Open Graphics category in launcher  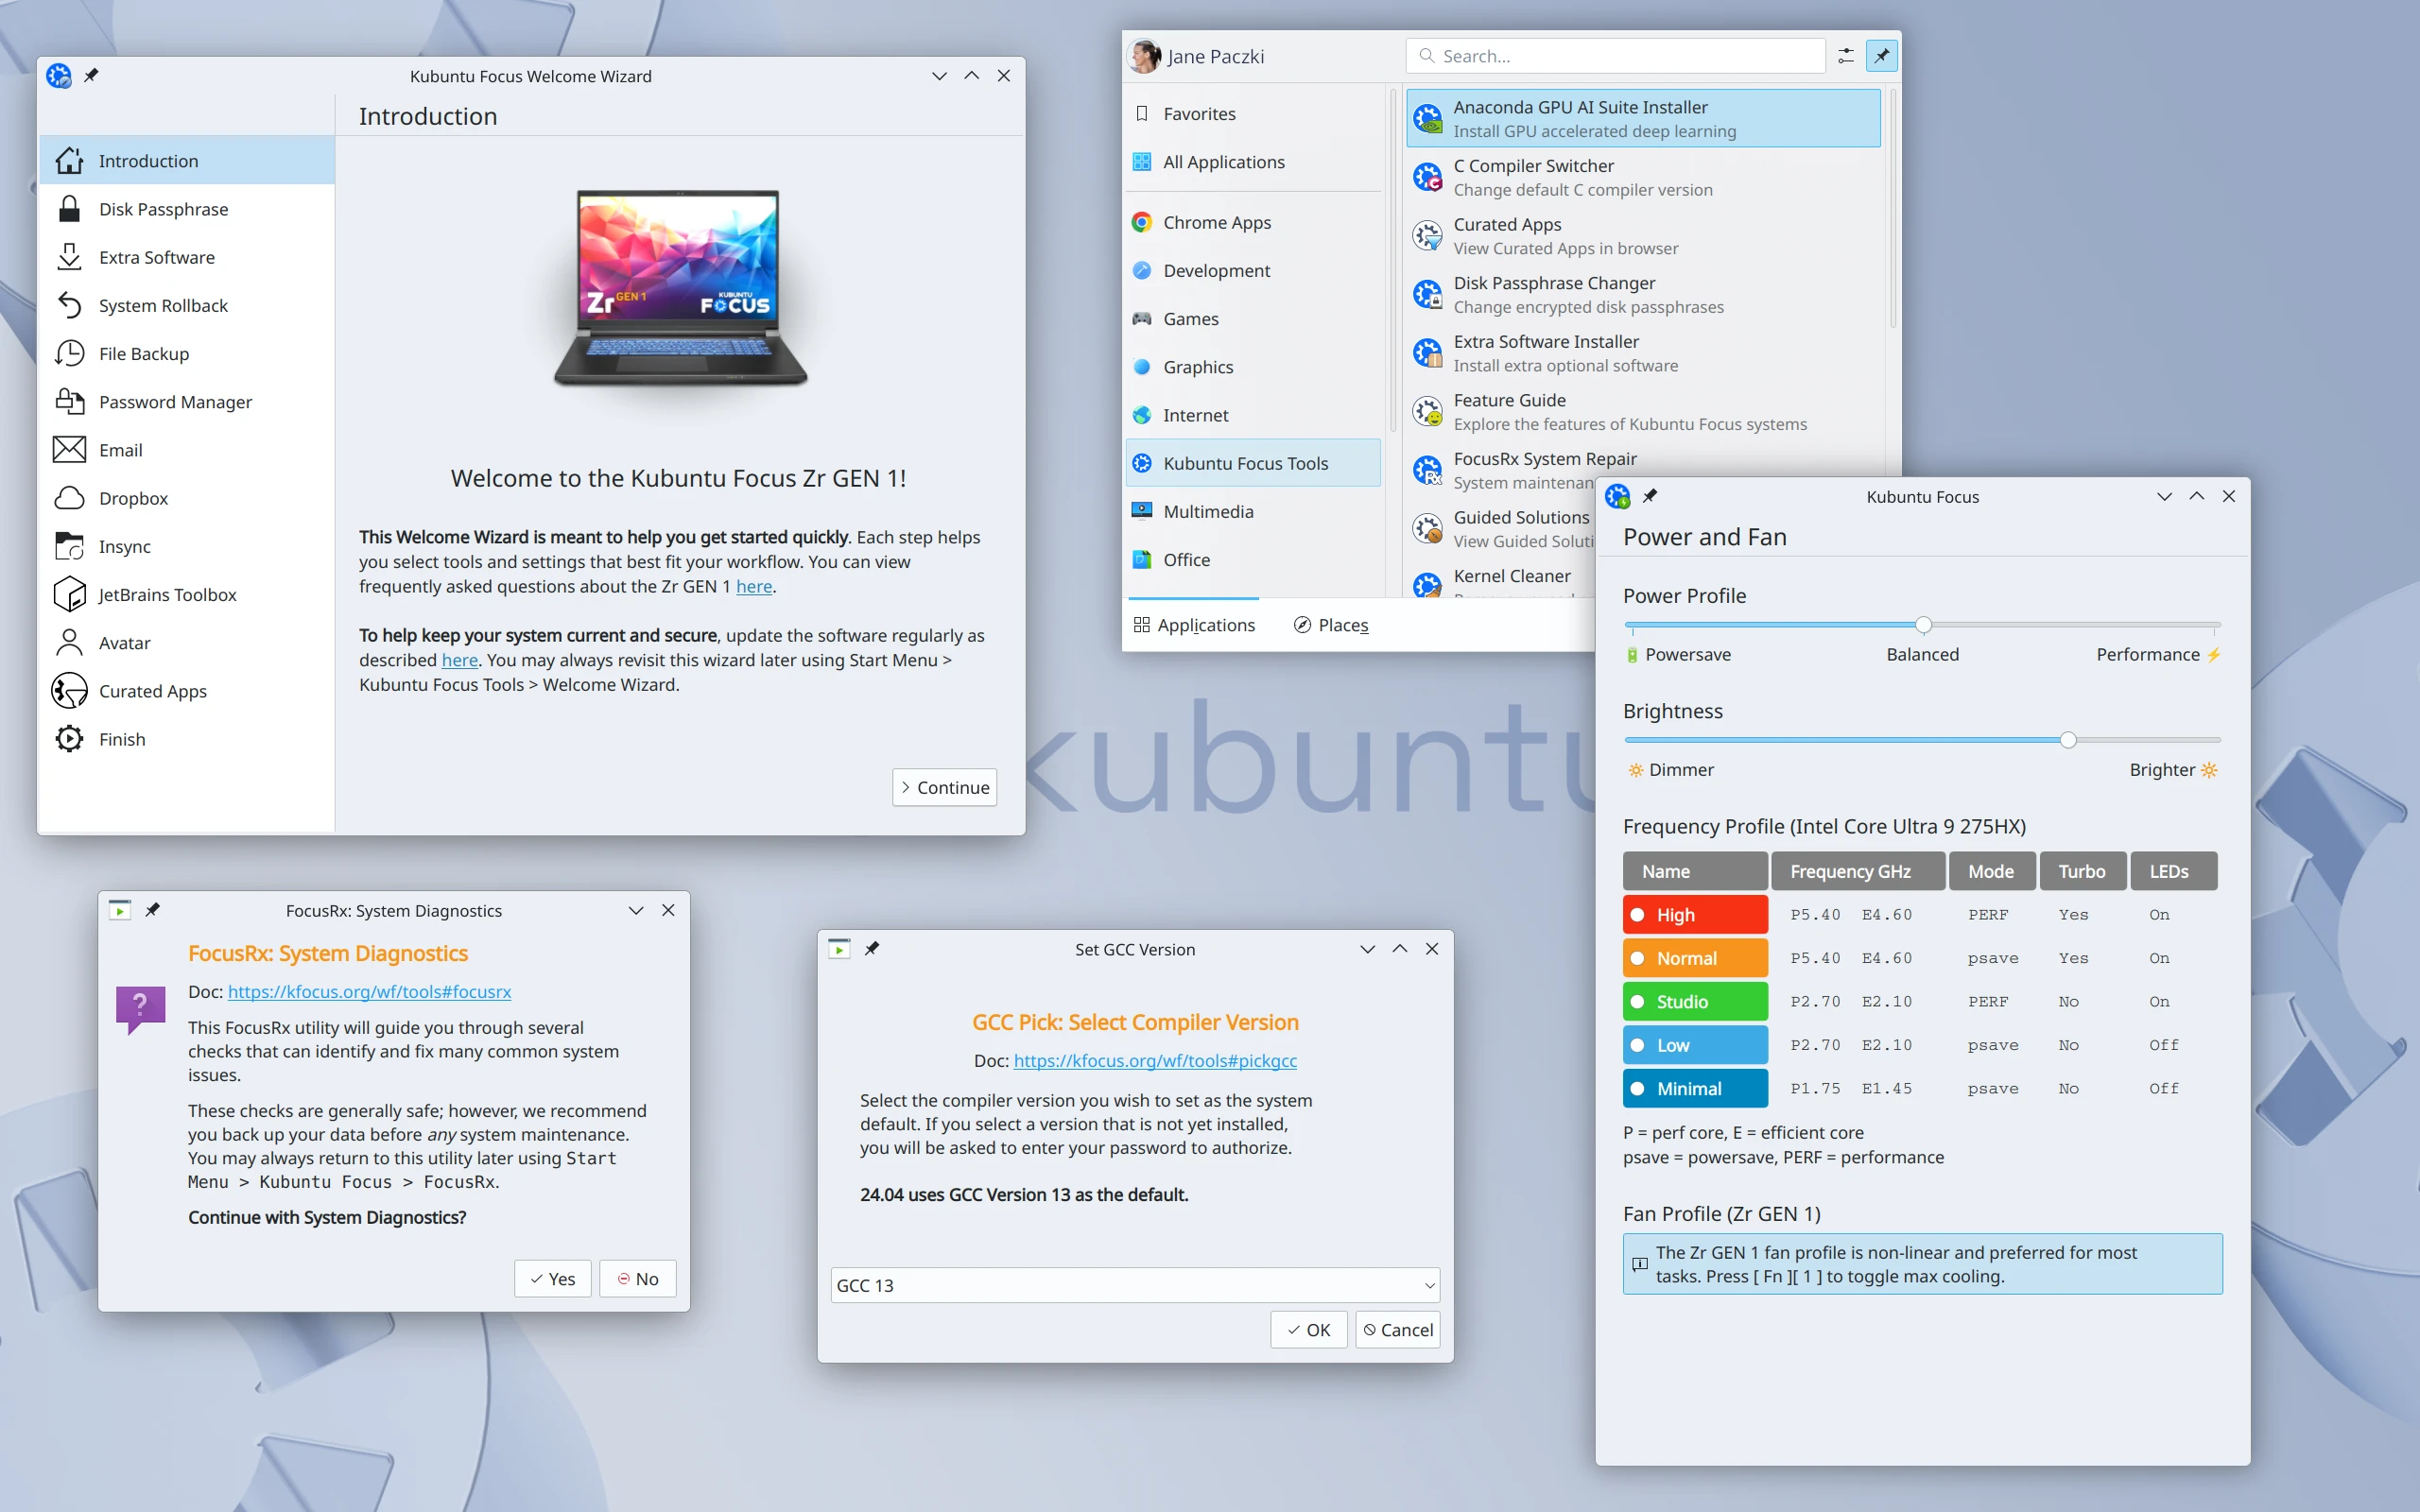[x=1253, y=367]
